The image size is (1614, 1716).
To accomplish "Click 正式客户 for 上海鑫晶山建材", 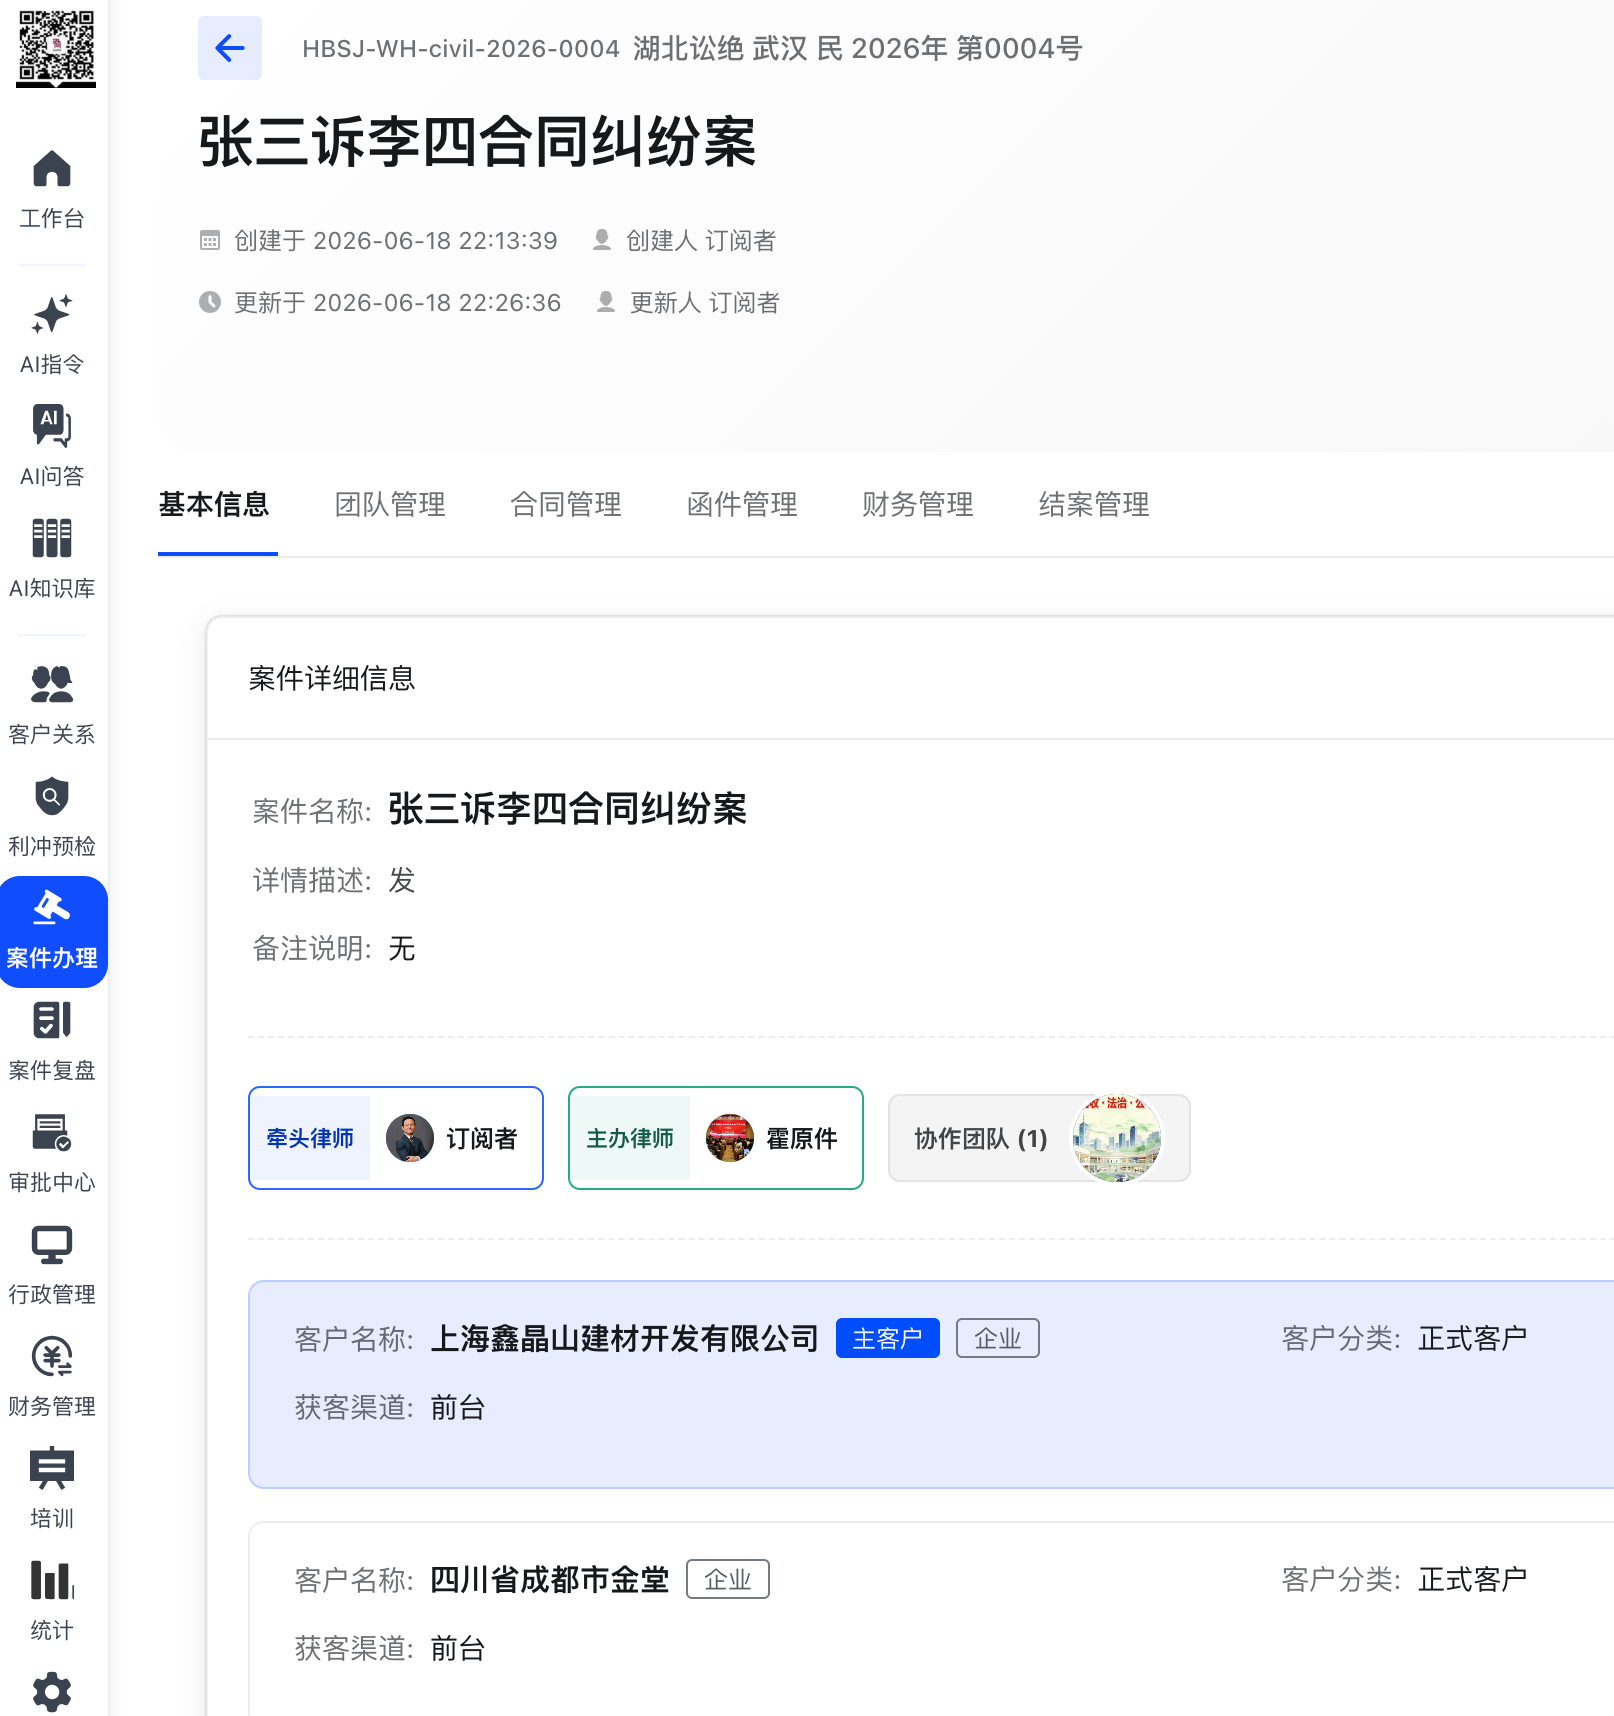I will click(1473, 1338).
